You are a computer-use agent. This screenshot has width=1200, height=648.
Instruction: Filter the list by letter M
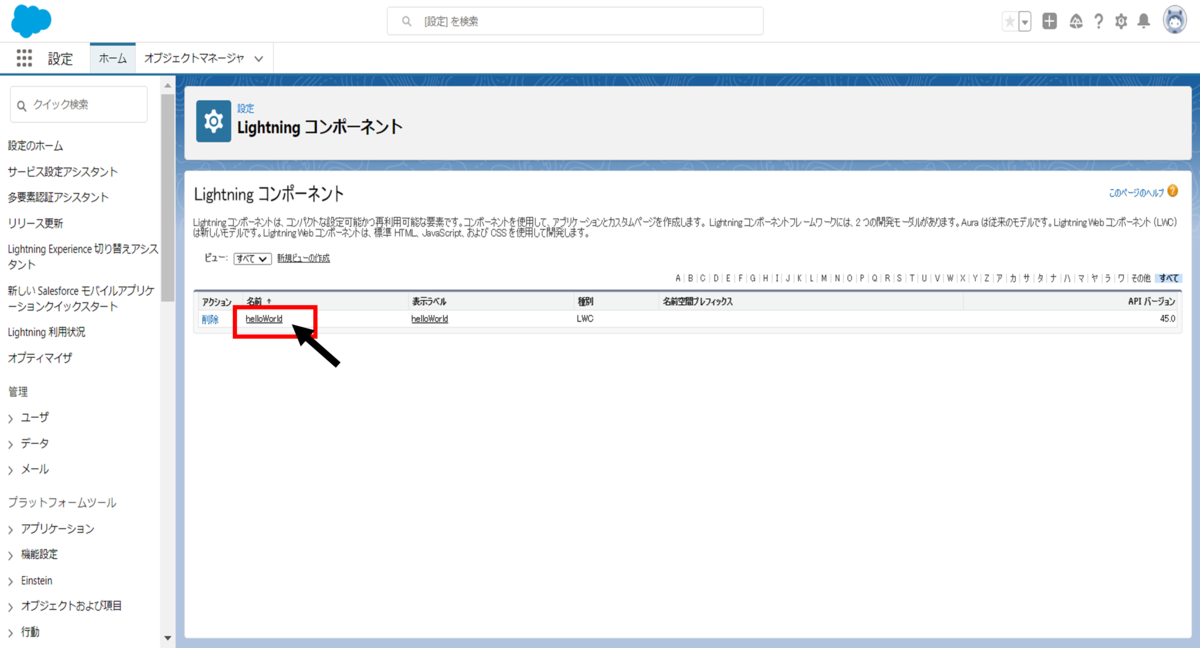click(823, 278)
